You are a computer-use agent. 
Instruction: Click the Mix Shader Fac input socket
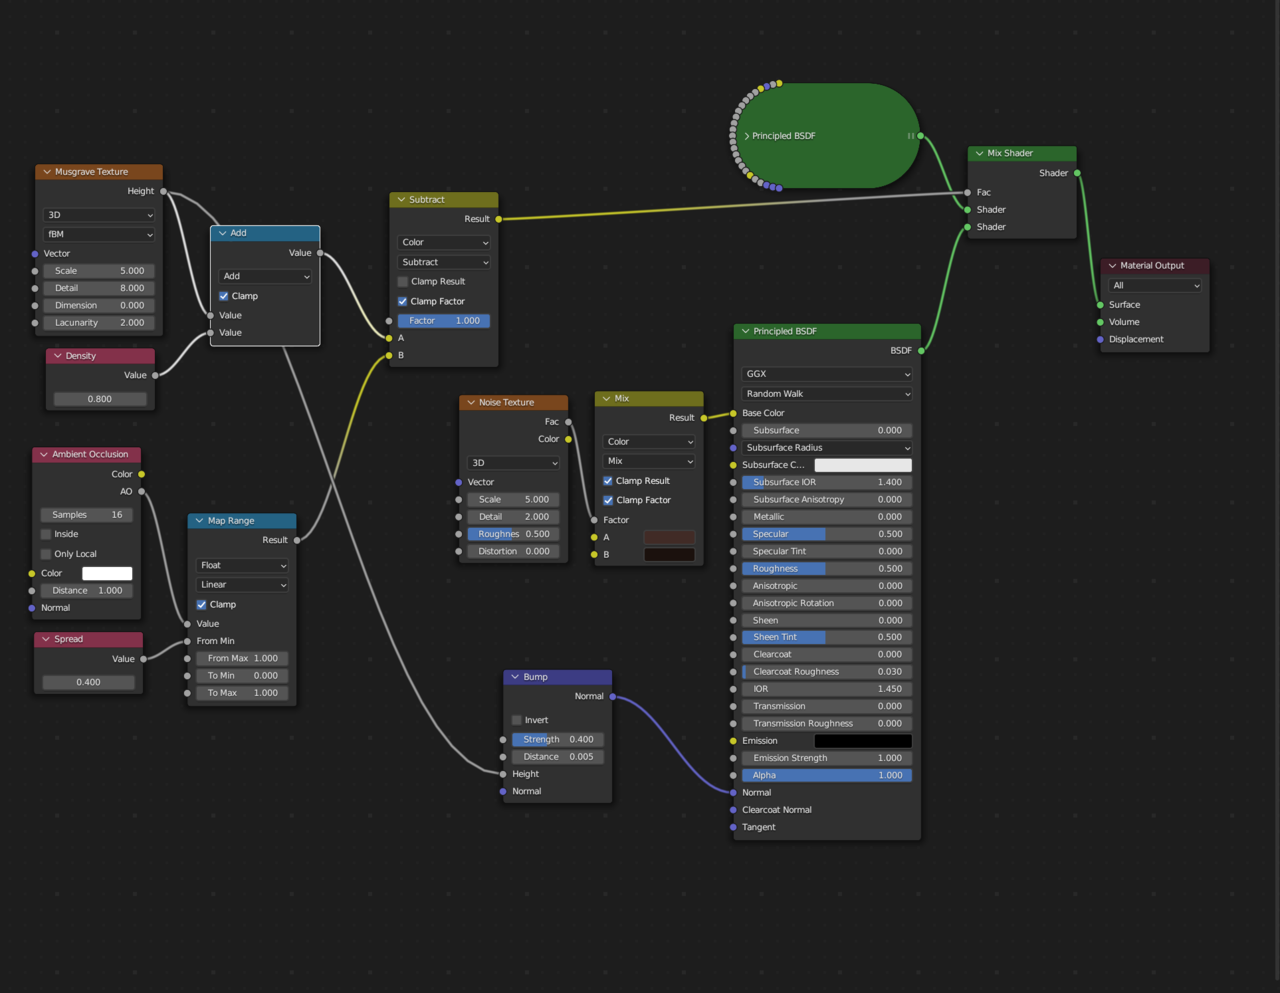coord(967,192)
